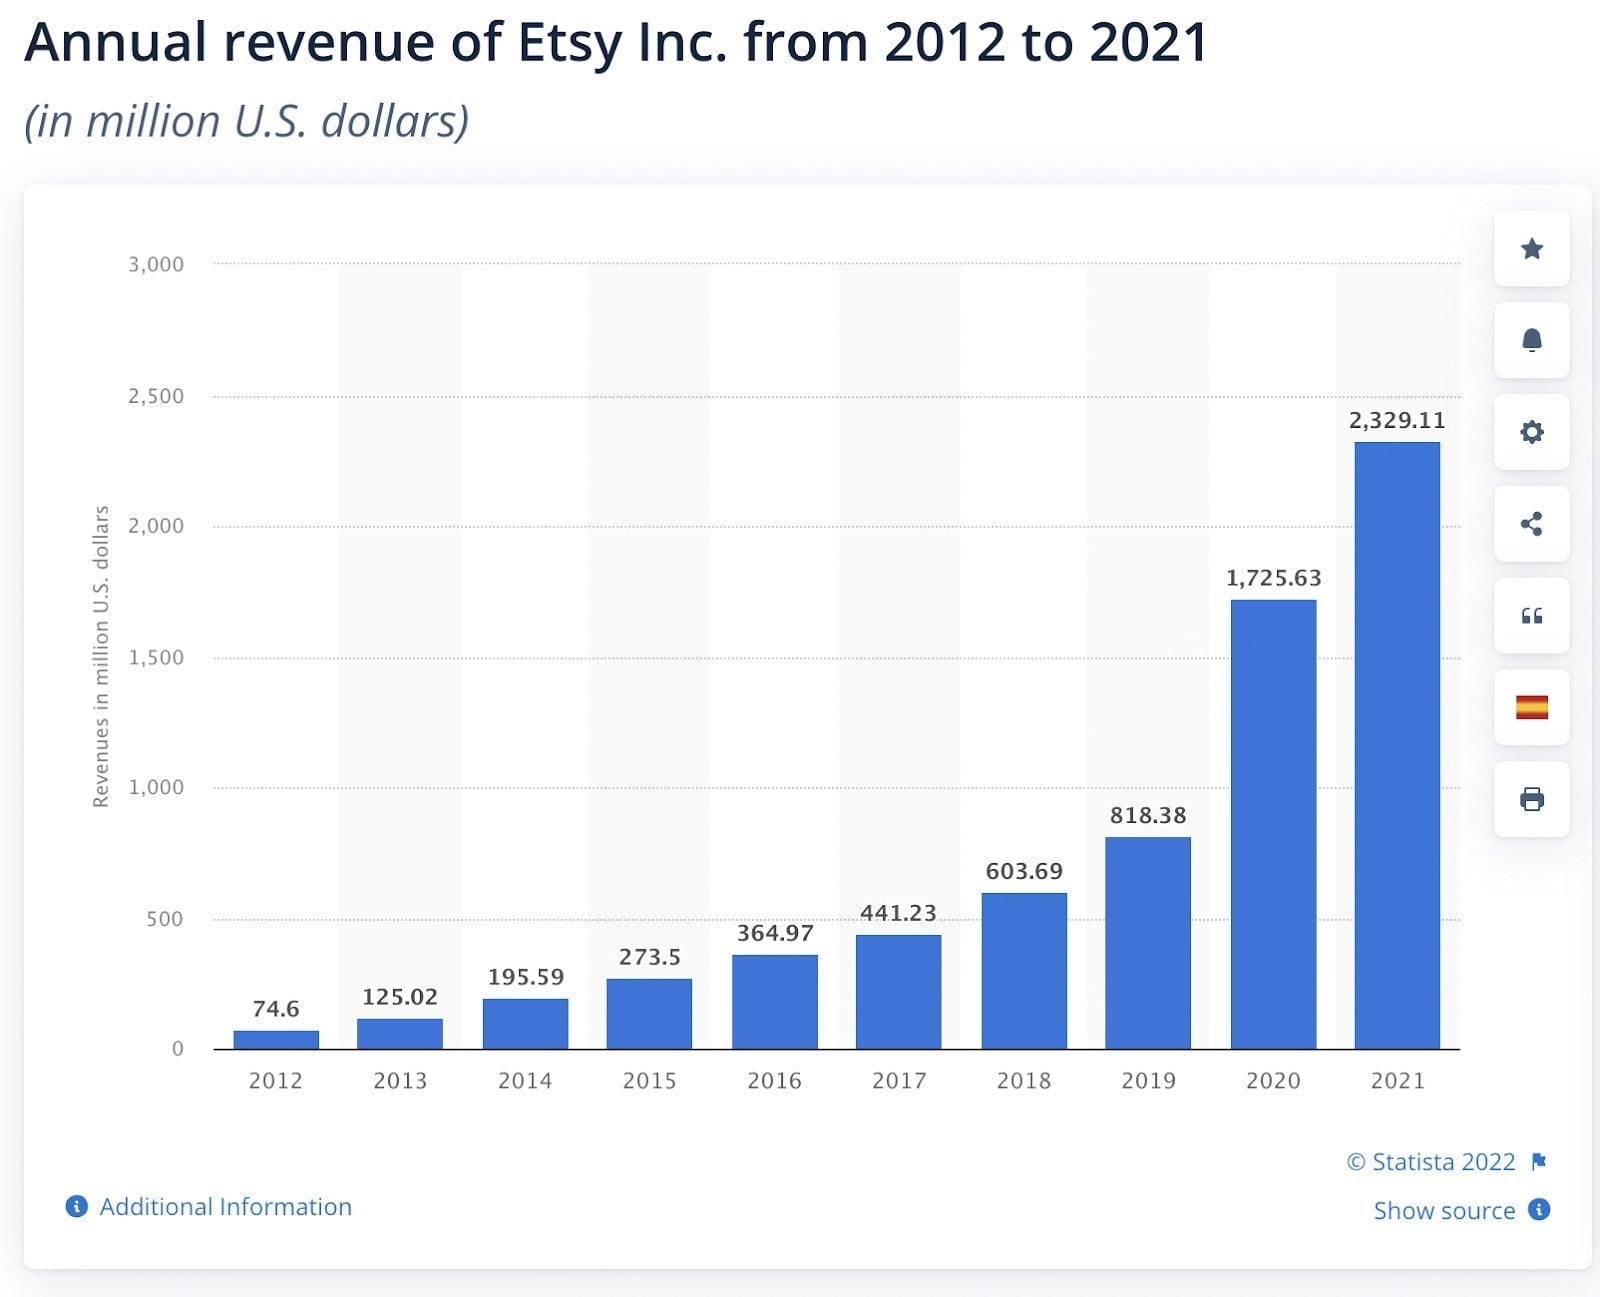Viewport: 1600px width, 1297px height.
Task: Click the 1,500 y-axis label
Action: [156, 657]
